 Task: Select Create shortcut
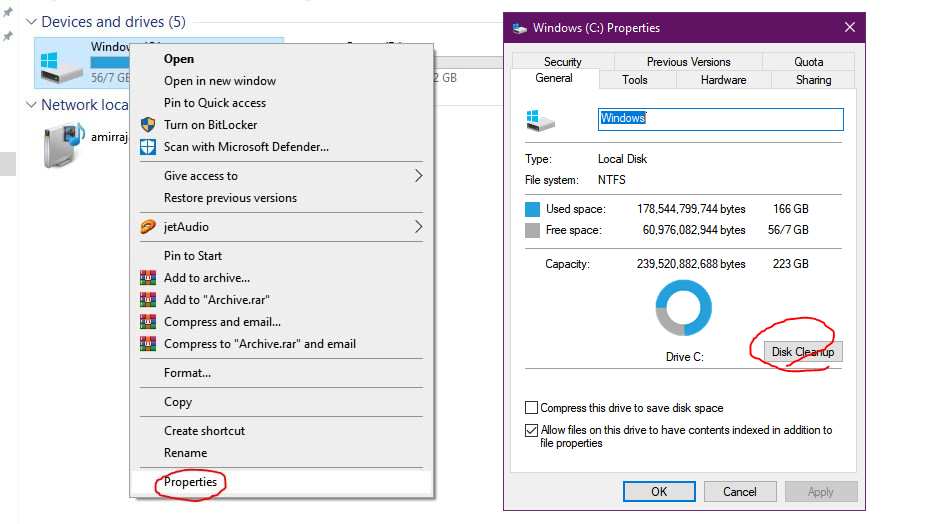[x=205, y=431]
